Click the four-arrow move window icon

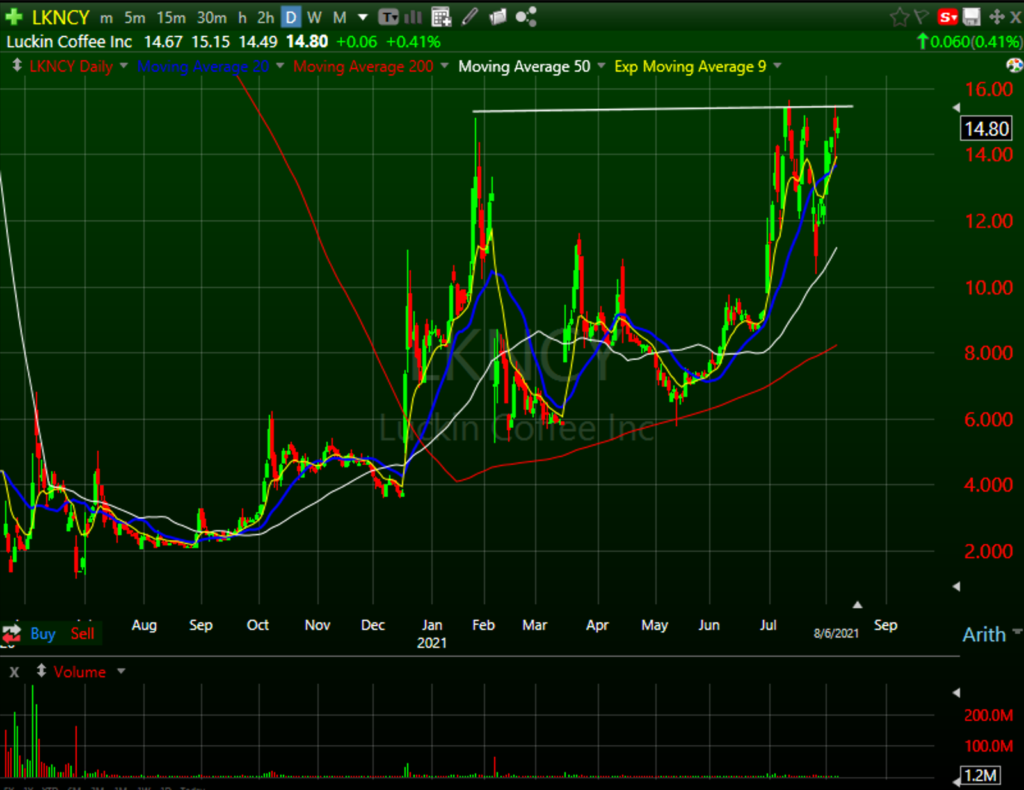pyautogui.click(x=997, y=18)
